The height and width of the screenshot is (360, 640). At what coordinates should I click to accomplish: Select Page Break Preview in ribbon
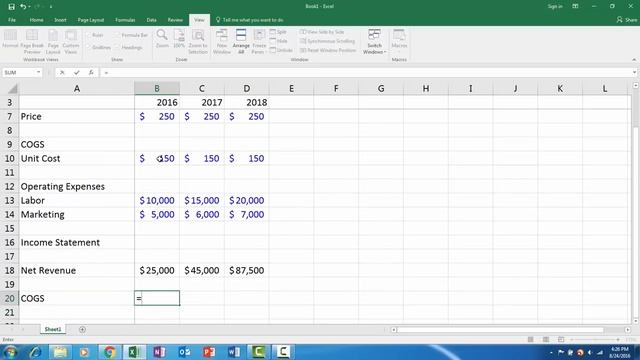pyautogui.click(x=32, y=42)
